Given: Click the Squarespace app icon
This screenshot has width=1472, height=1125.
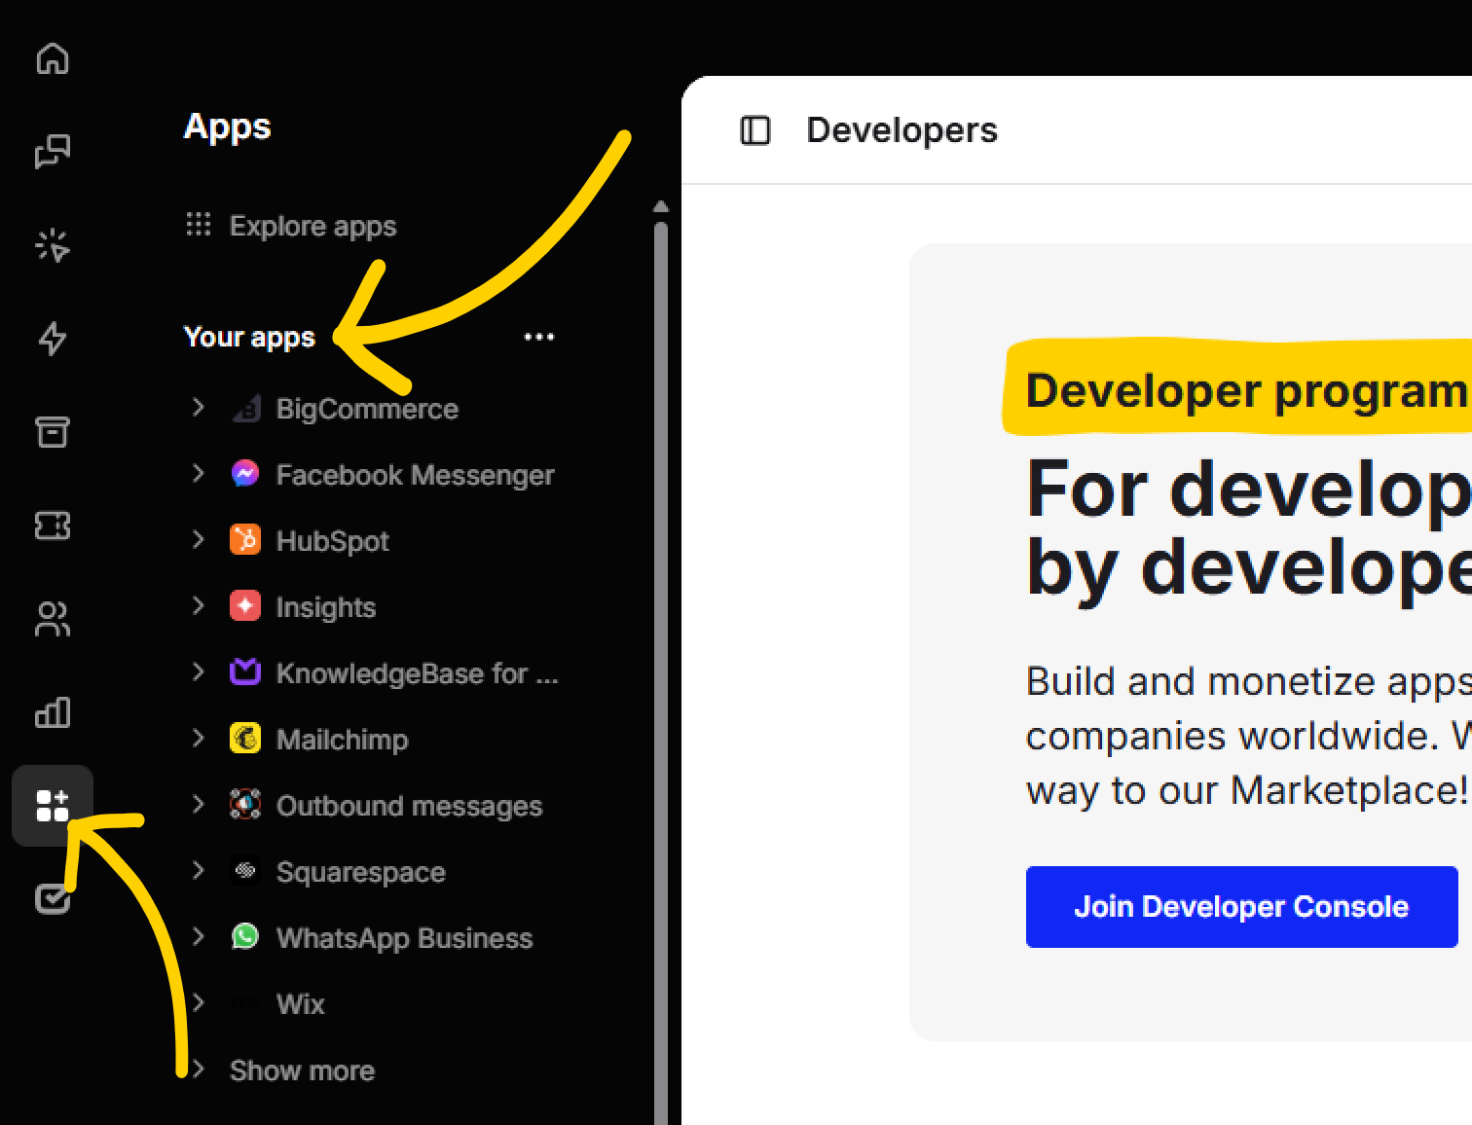Looking at the screenshot, I should (x=245, y=871).
